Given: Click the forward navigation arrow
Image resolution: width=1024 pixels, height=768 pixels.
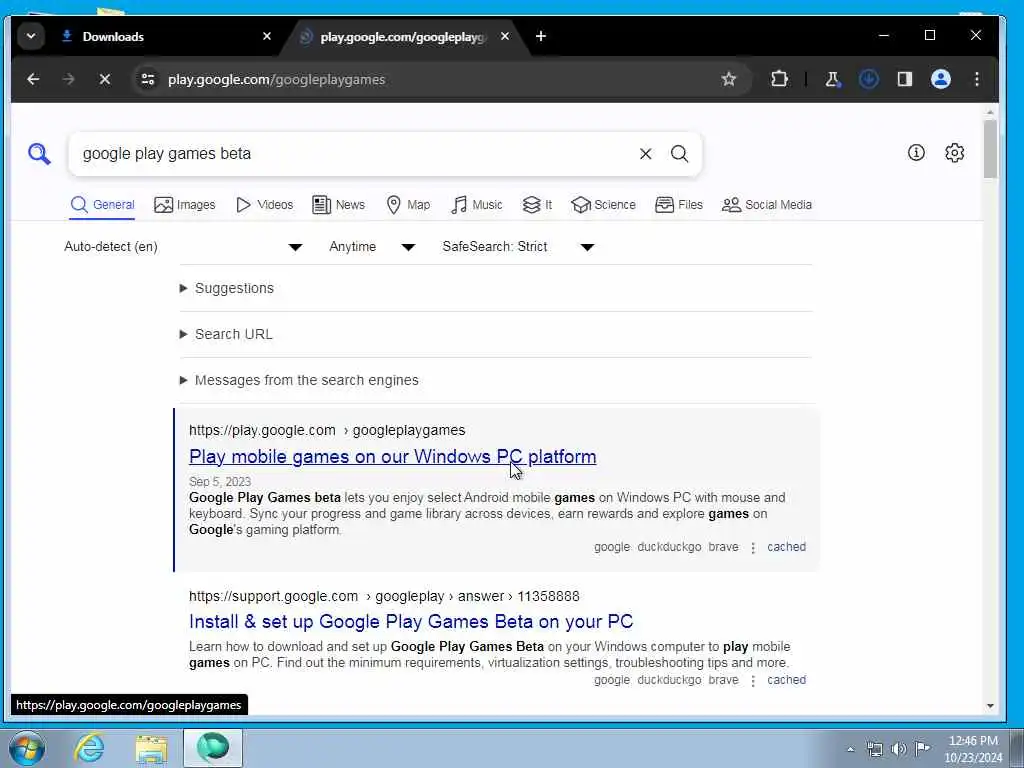Looking at the screenshot, I should point(69,80).
